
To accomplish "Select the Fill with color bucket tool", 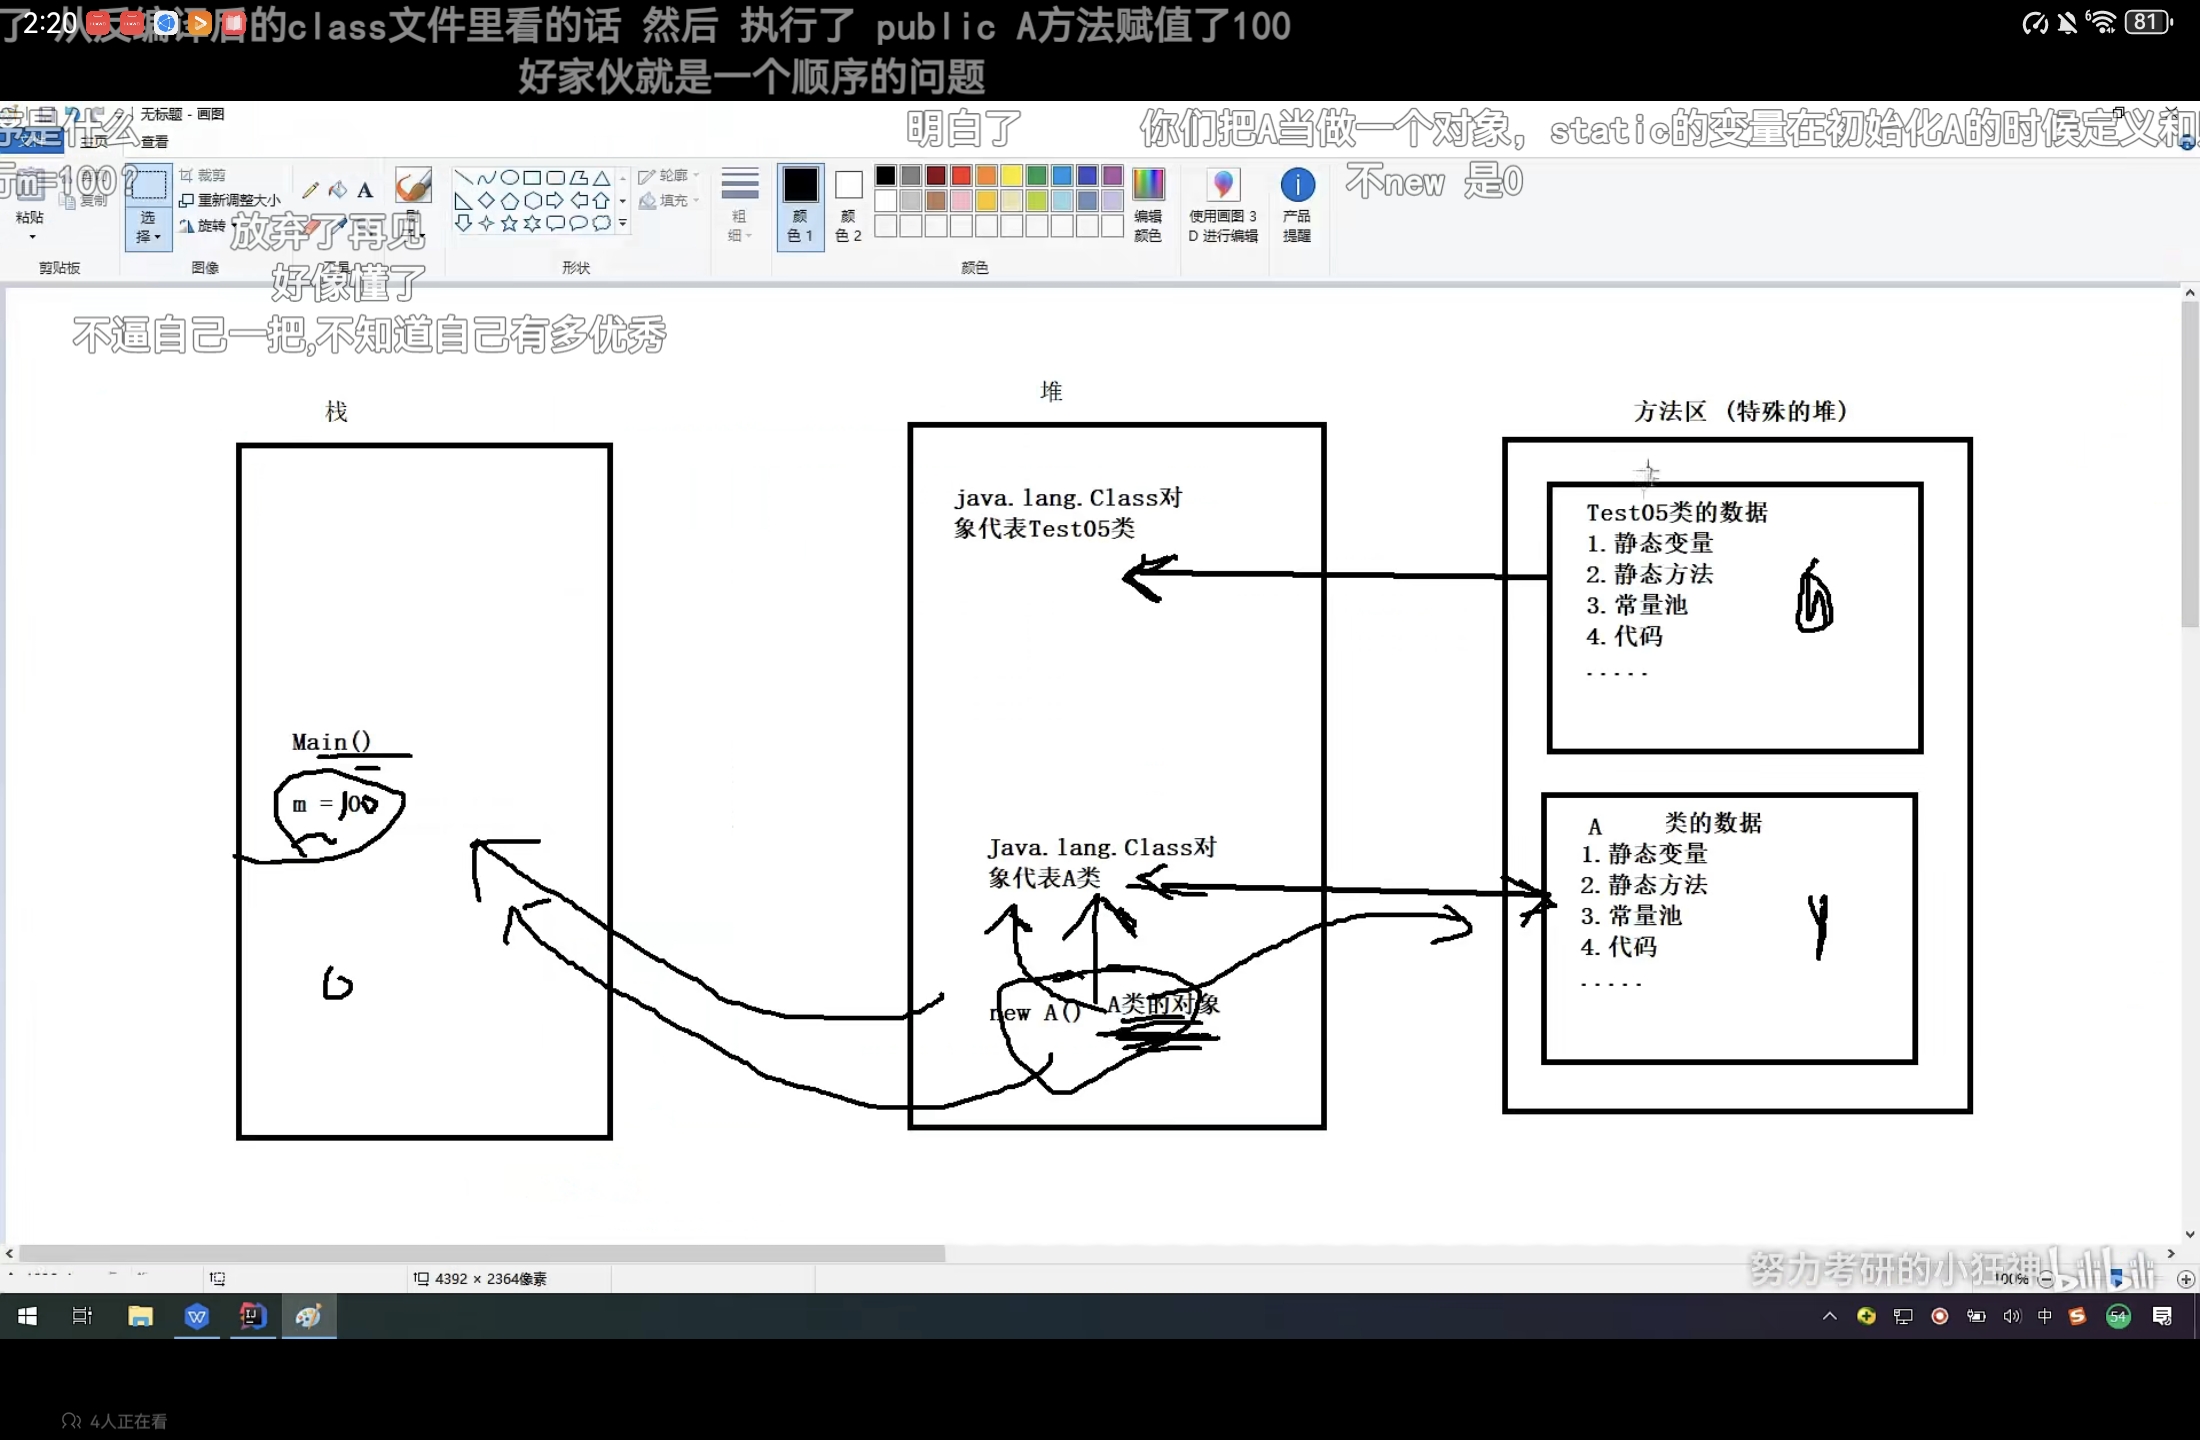I will pos(338,190).
